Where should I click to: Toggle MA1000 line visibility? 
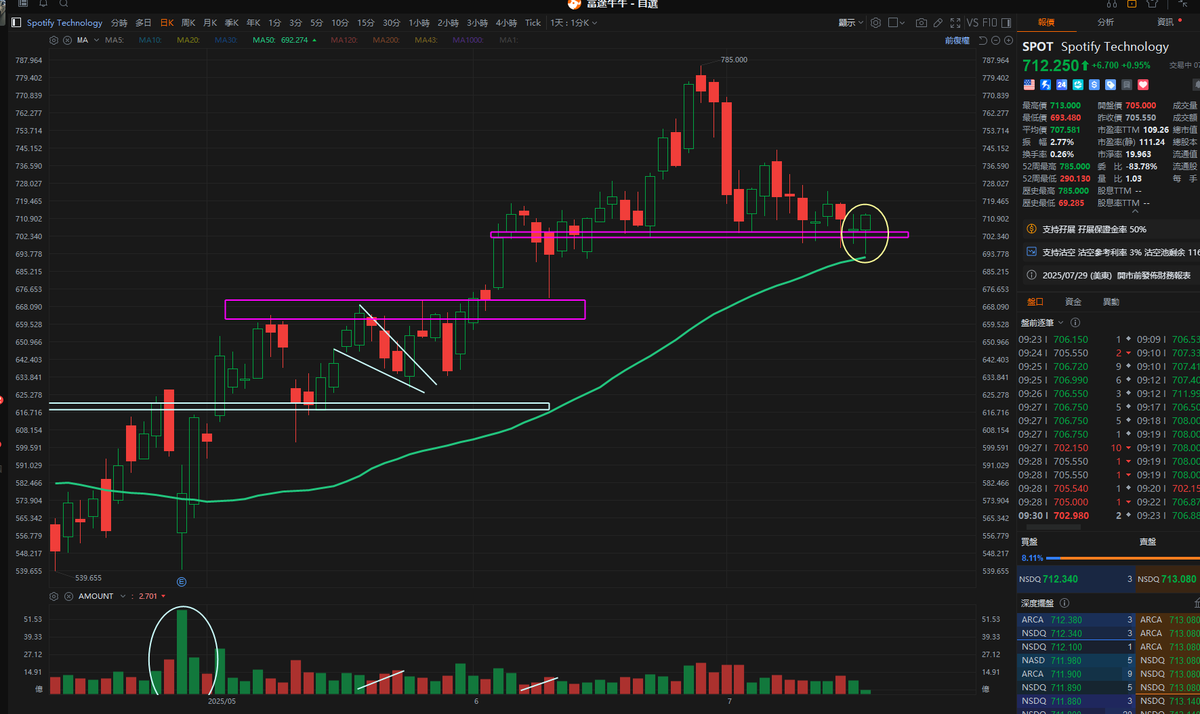pyautogui.click(x=470, y=40)
